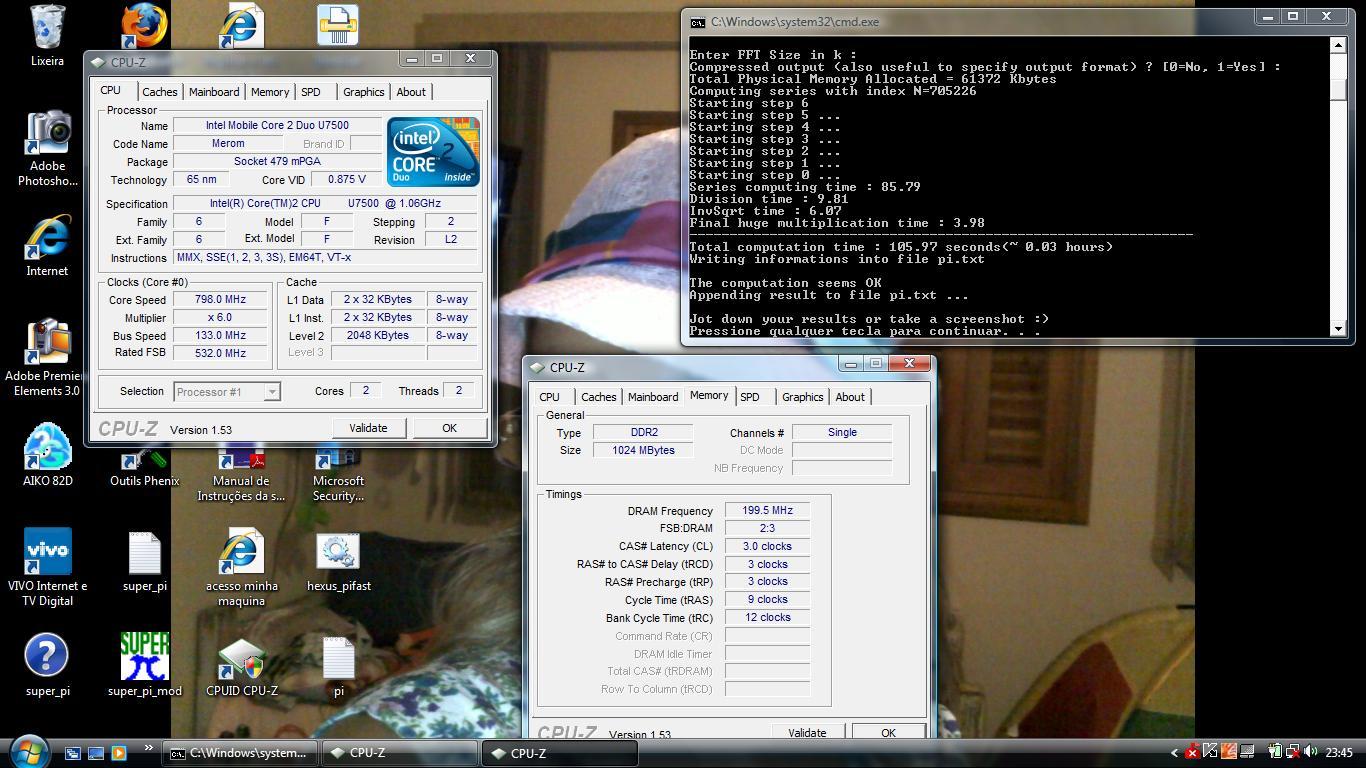Open SPD tab in CPU-Z Memory window
This screenshot has width=1366, height=768.
point(750,397)
